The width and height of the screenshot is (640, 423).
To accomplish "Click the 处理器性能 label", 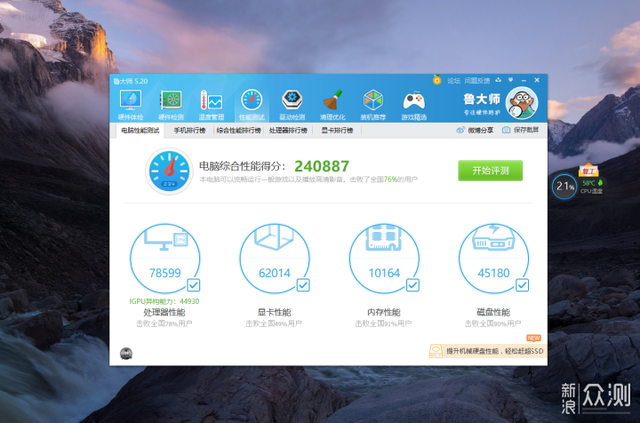I will (164, 312).
